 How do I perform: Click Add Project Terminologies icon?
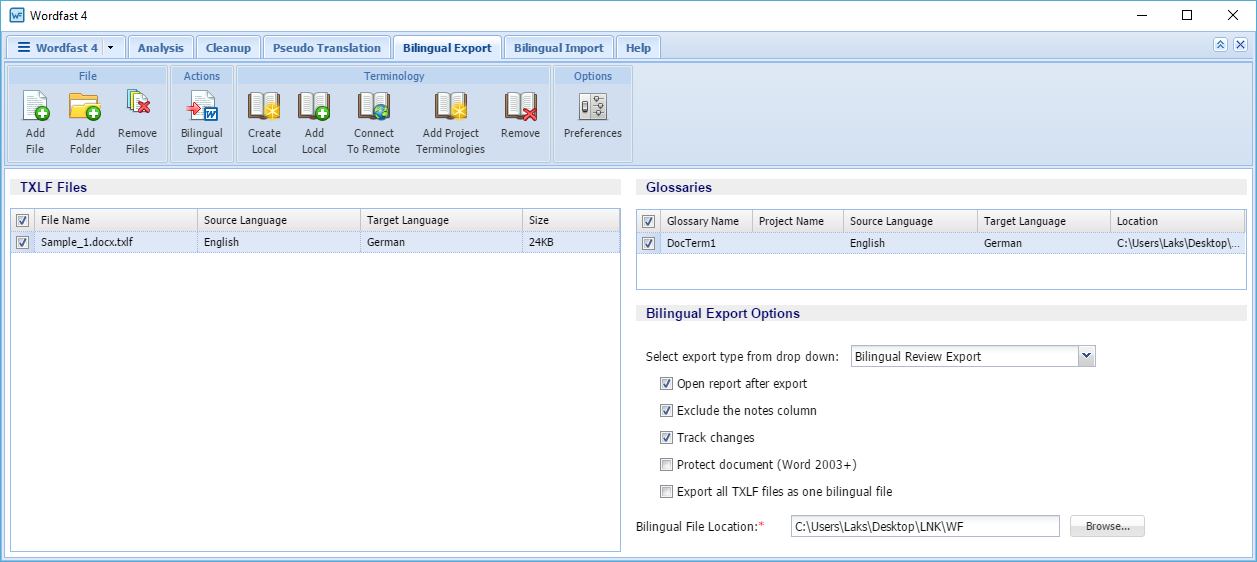(450, 106)
